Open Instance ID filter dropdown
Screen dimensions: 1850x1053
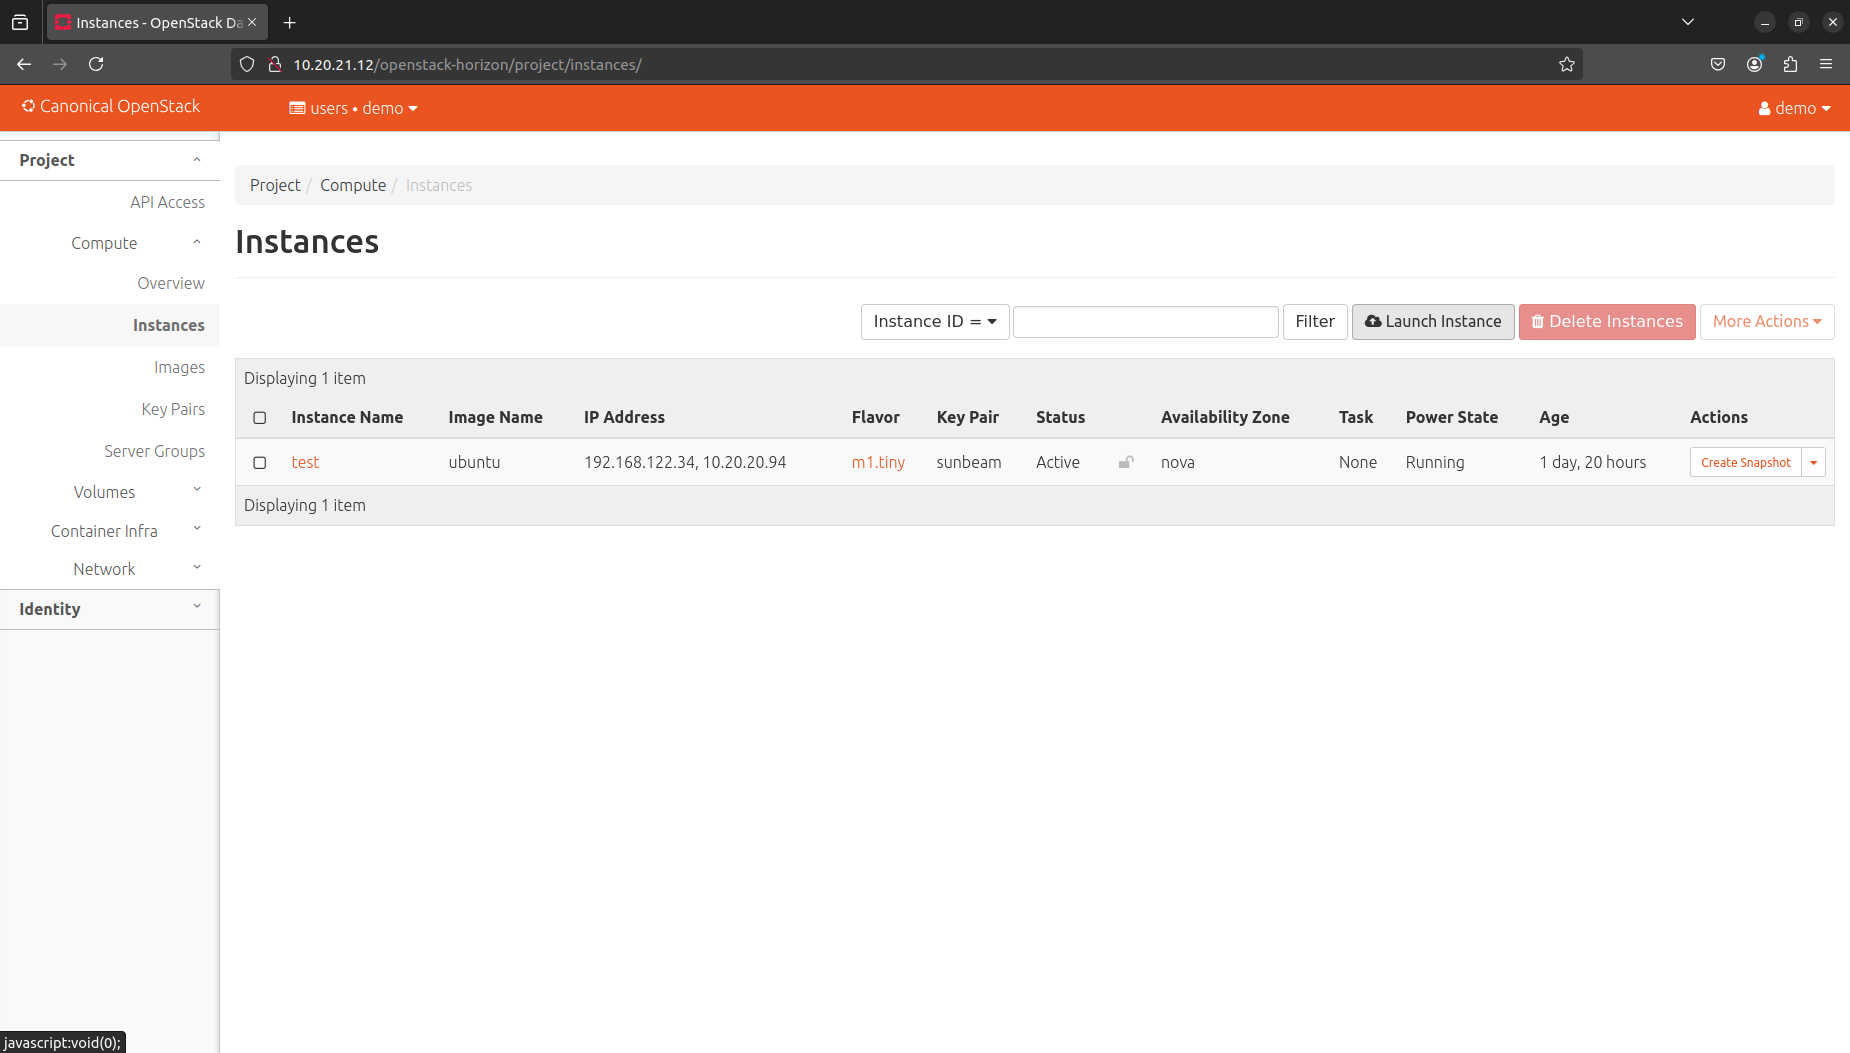(935, 322)
